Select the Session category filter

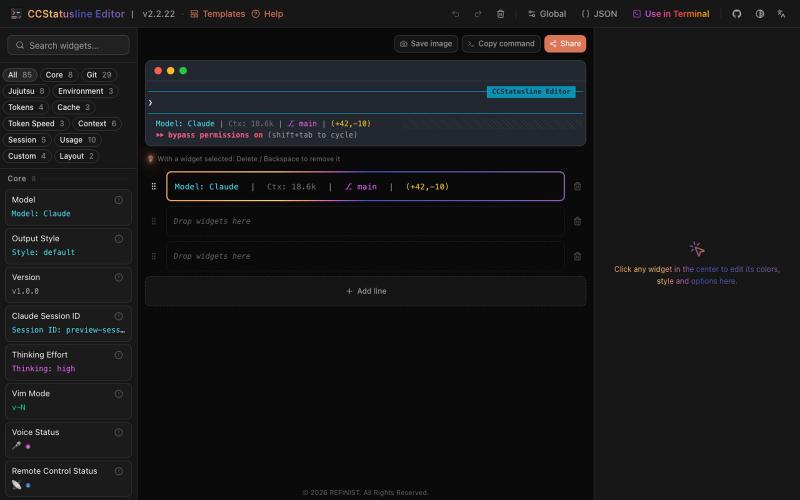[27, 140]
